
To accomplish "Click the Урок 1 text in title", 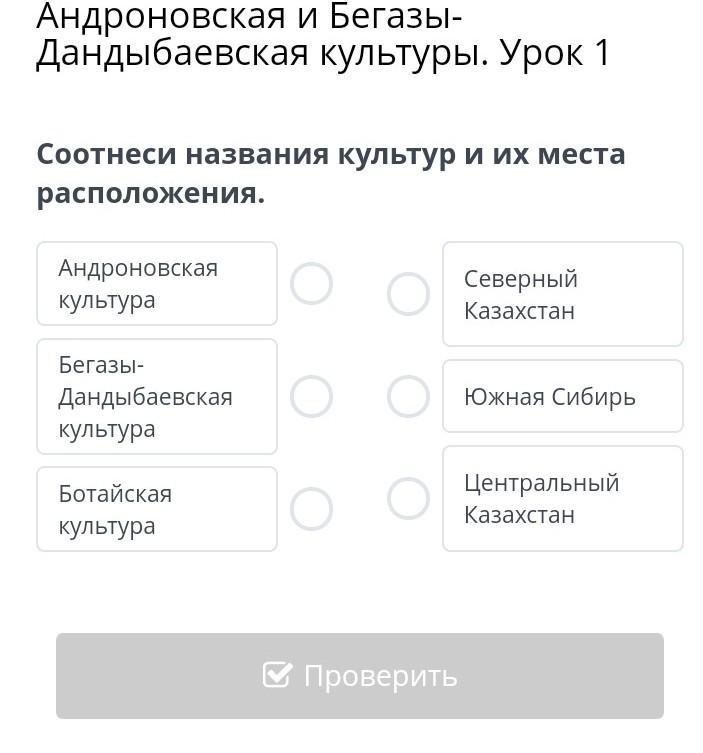I will click(554, 54).
